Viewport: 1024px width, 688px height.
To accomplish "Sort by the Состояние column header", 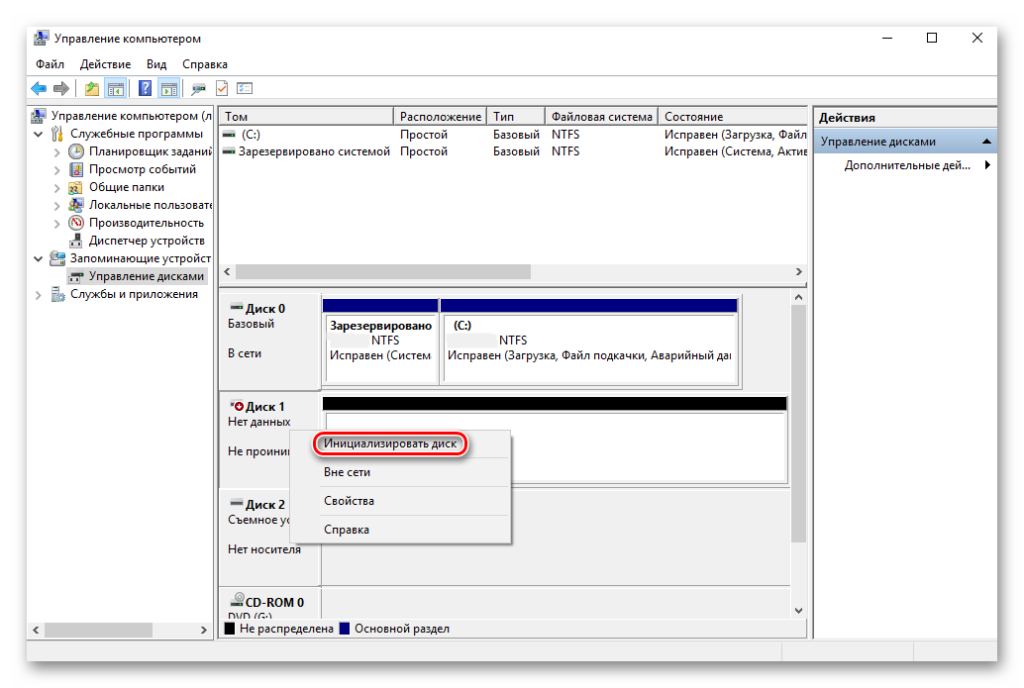I will coord(733,116).
